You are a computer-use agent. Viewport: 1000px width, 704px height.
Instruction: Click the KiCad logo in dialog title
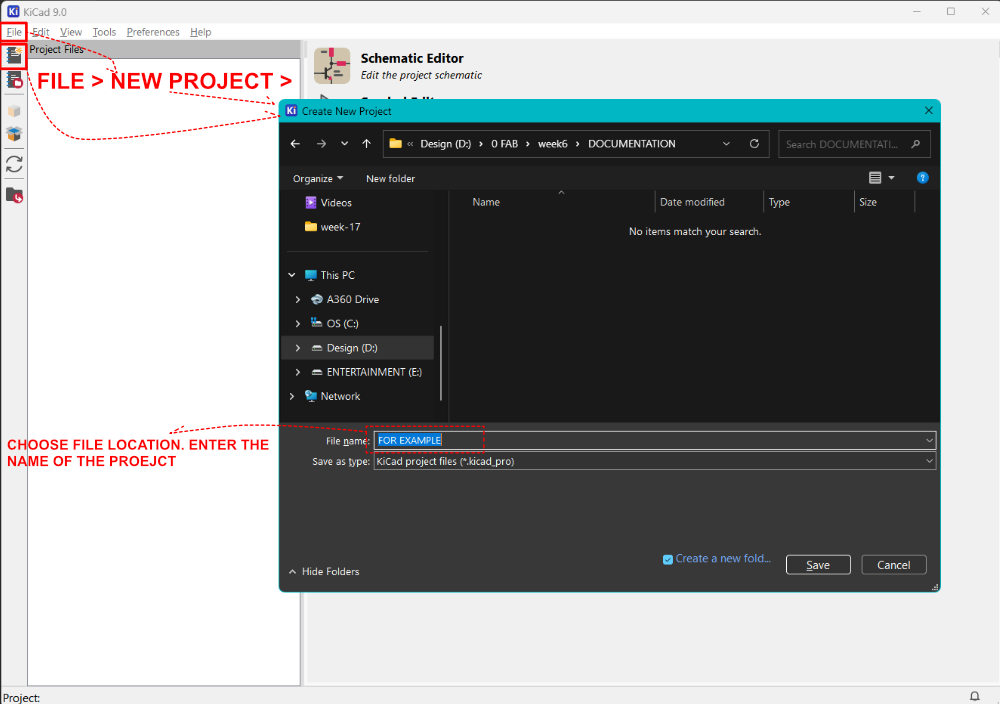(291, 111)
